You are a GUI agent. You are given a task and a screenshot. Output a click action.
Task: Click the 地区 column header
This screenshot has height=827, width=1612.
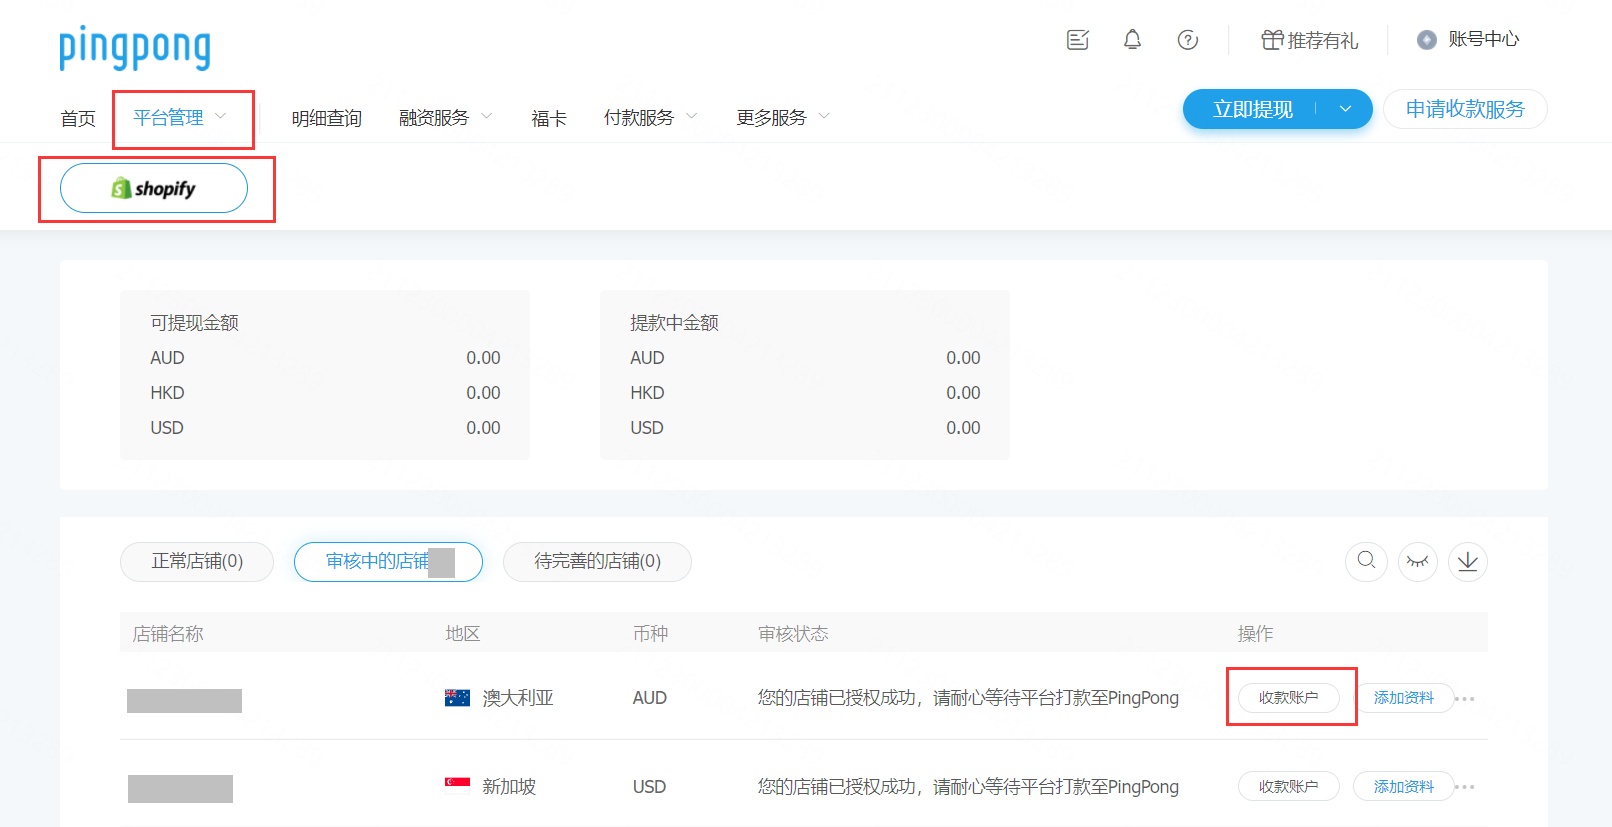tap(463, 634)
